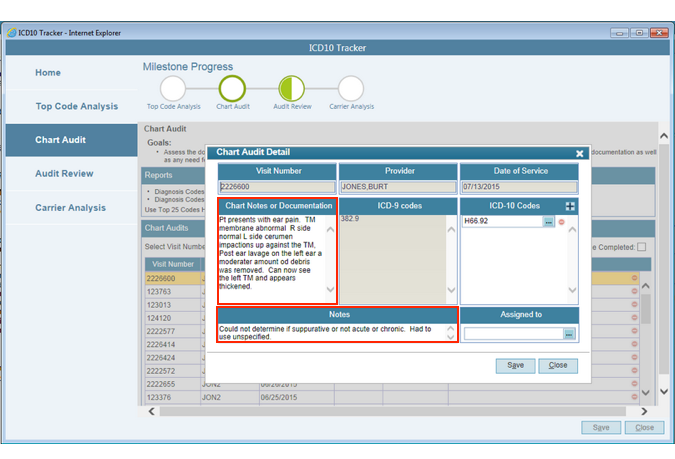
Task: Click the H66.92 ICD-10 code field
Action: [501, 221]
